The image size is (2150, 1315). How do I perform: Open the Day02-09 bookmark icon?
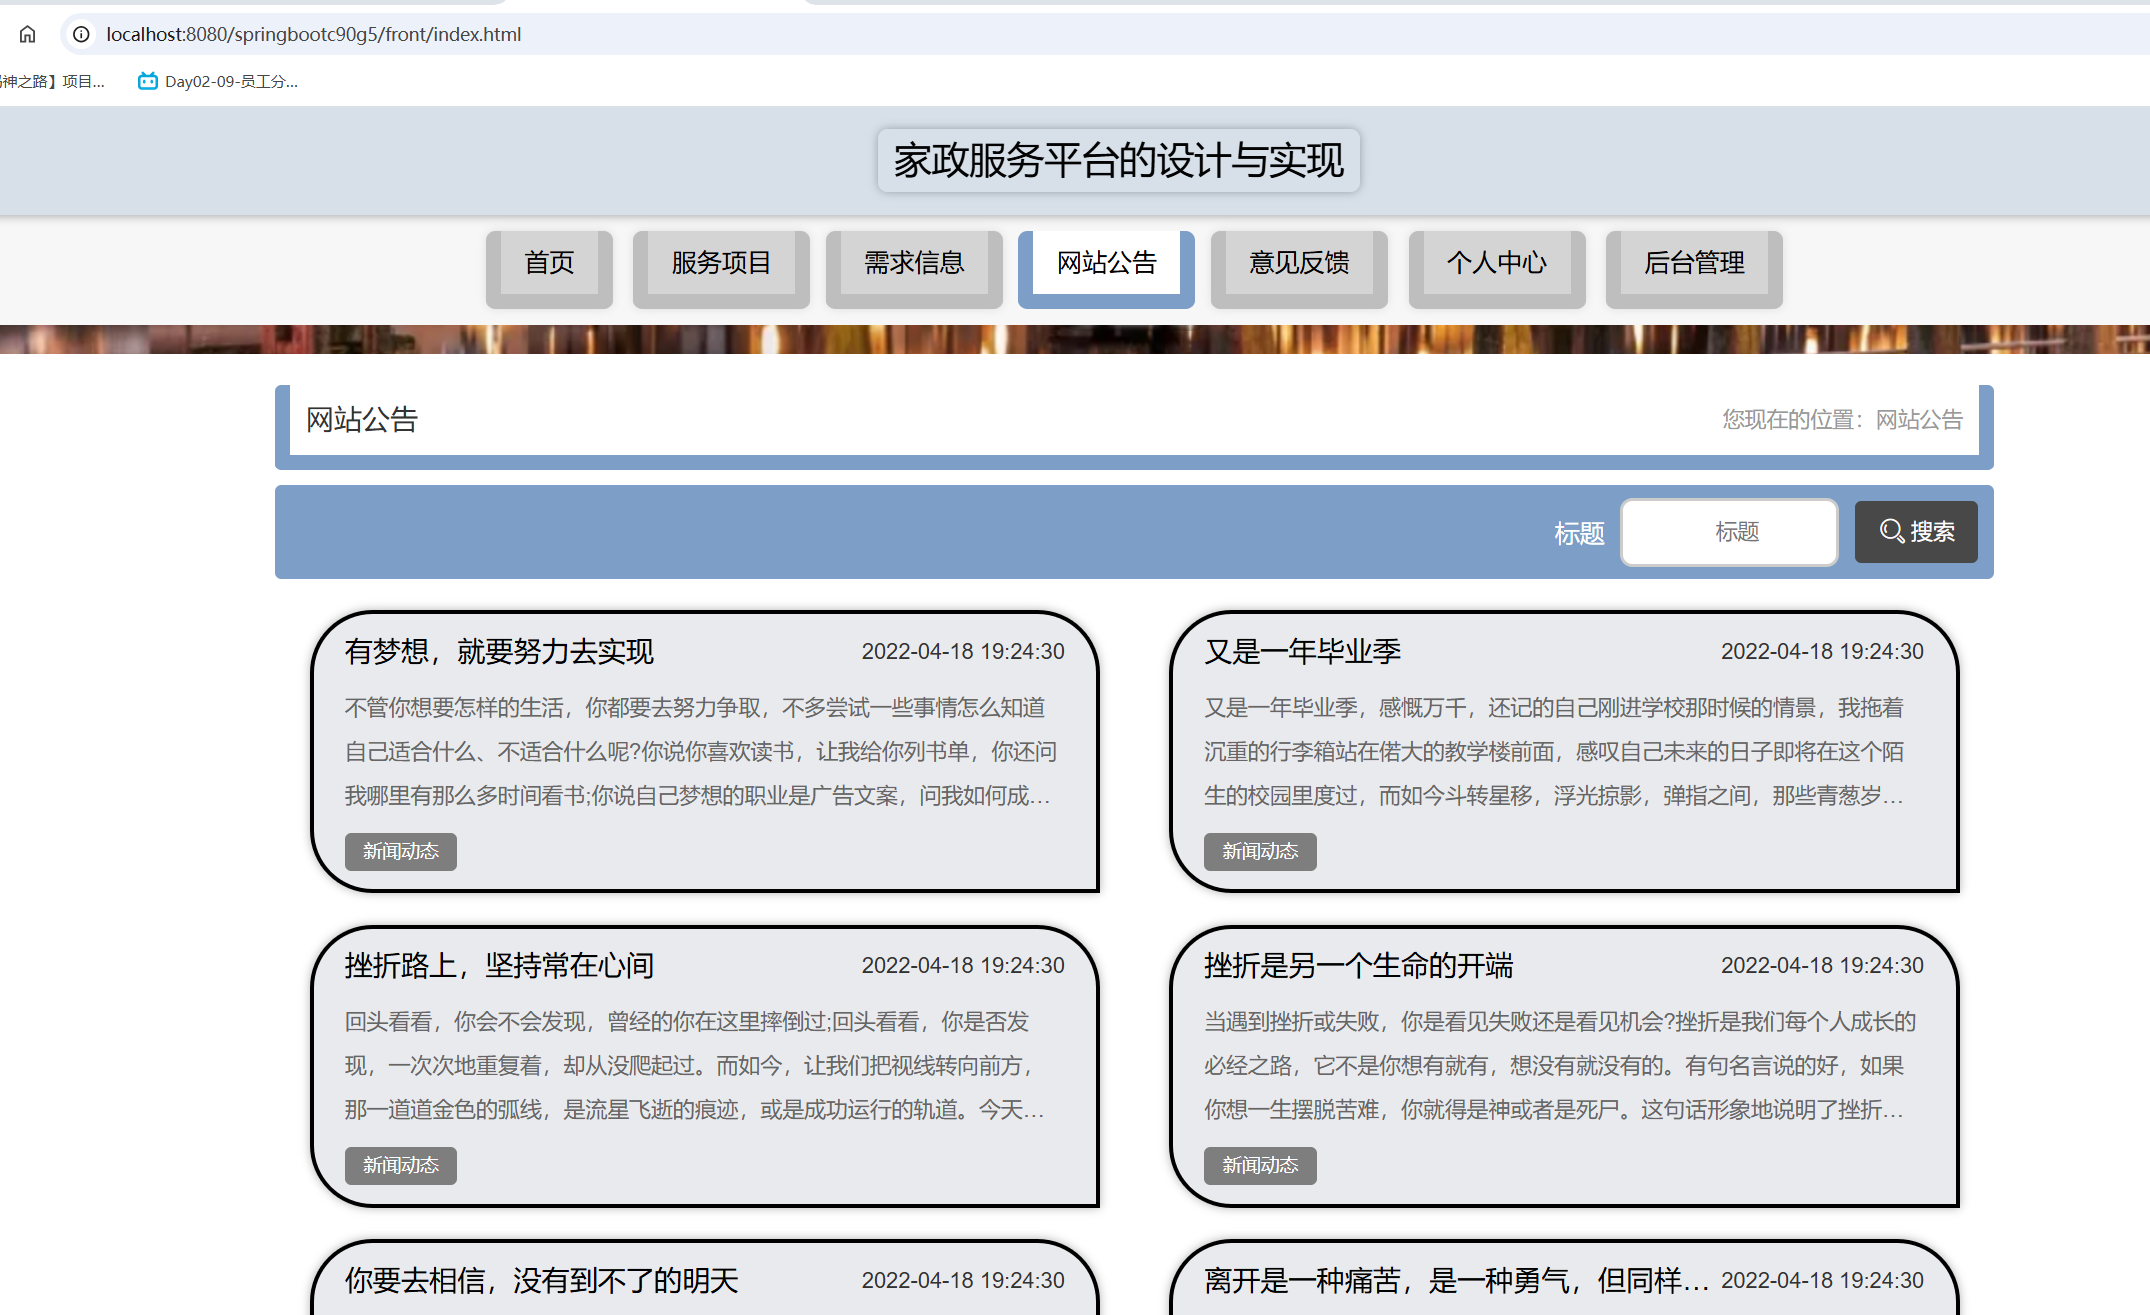pos(147,81)
